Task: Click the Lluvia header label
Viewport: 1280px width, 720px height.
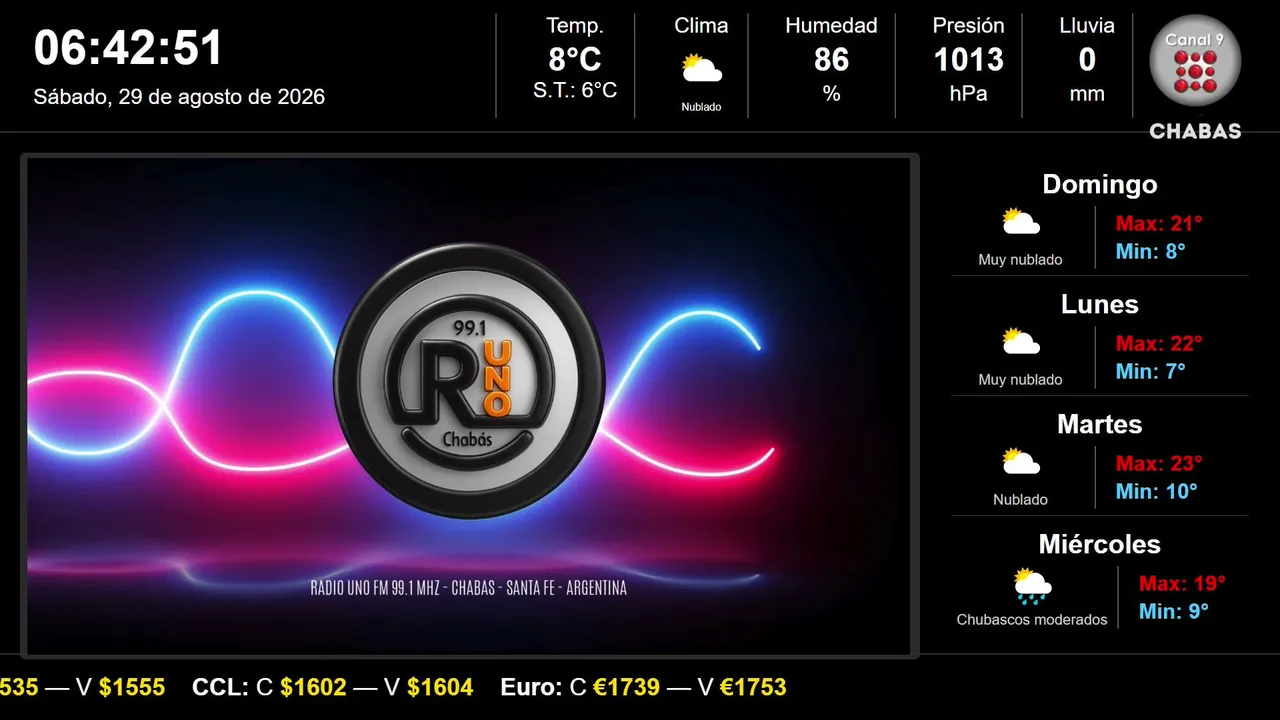Action: tap(1087, 26)
